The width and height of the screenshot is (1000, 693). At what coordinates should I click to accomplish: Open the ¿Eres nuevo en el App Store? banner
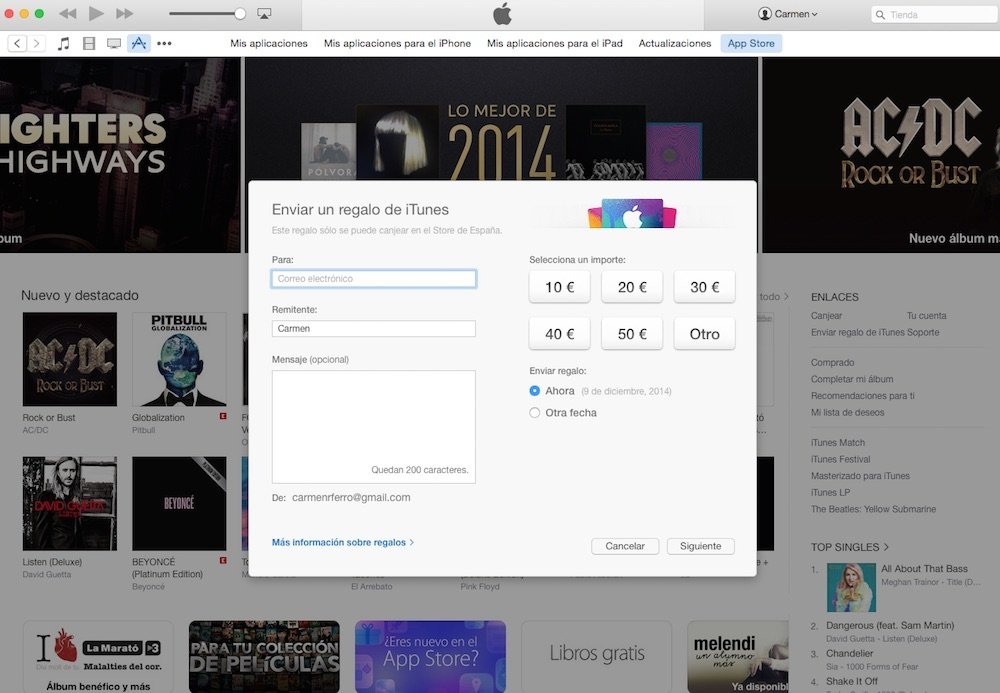pos(430,656)
